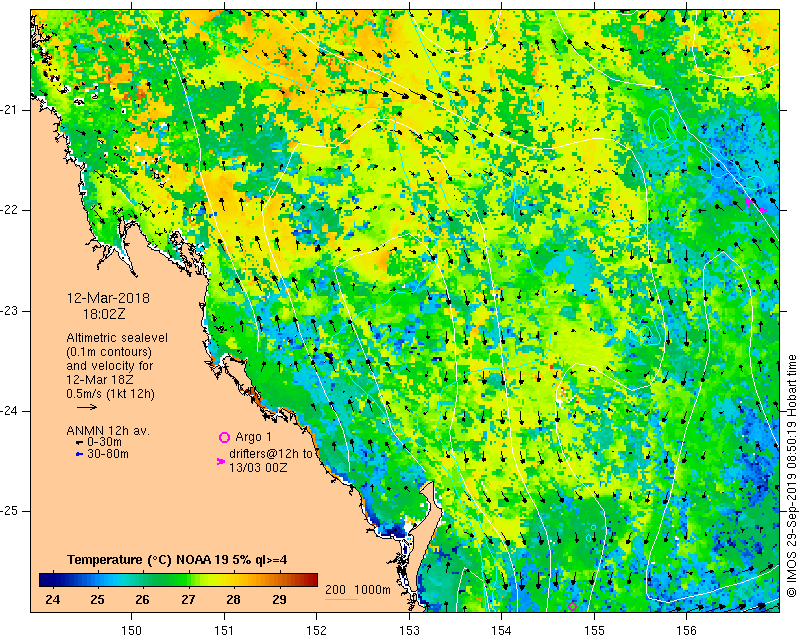This screenshot has width=800, height=640.
Task: Click the 200 depth contour label
Action: coord(335,590)
